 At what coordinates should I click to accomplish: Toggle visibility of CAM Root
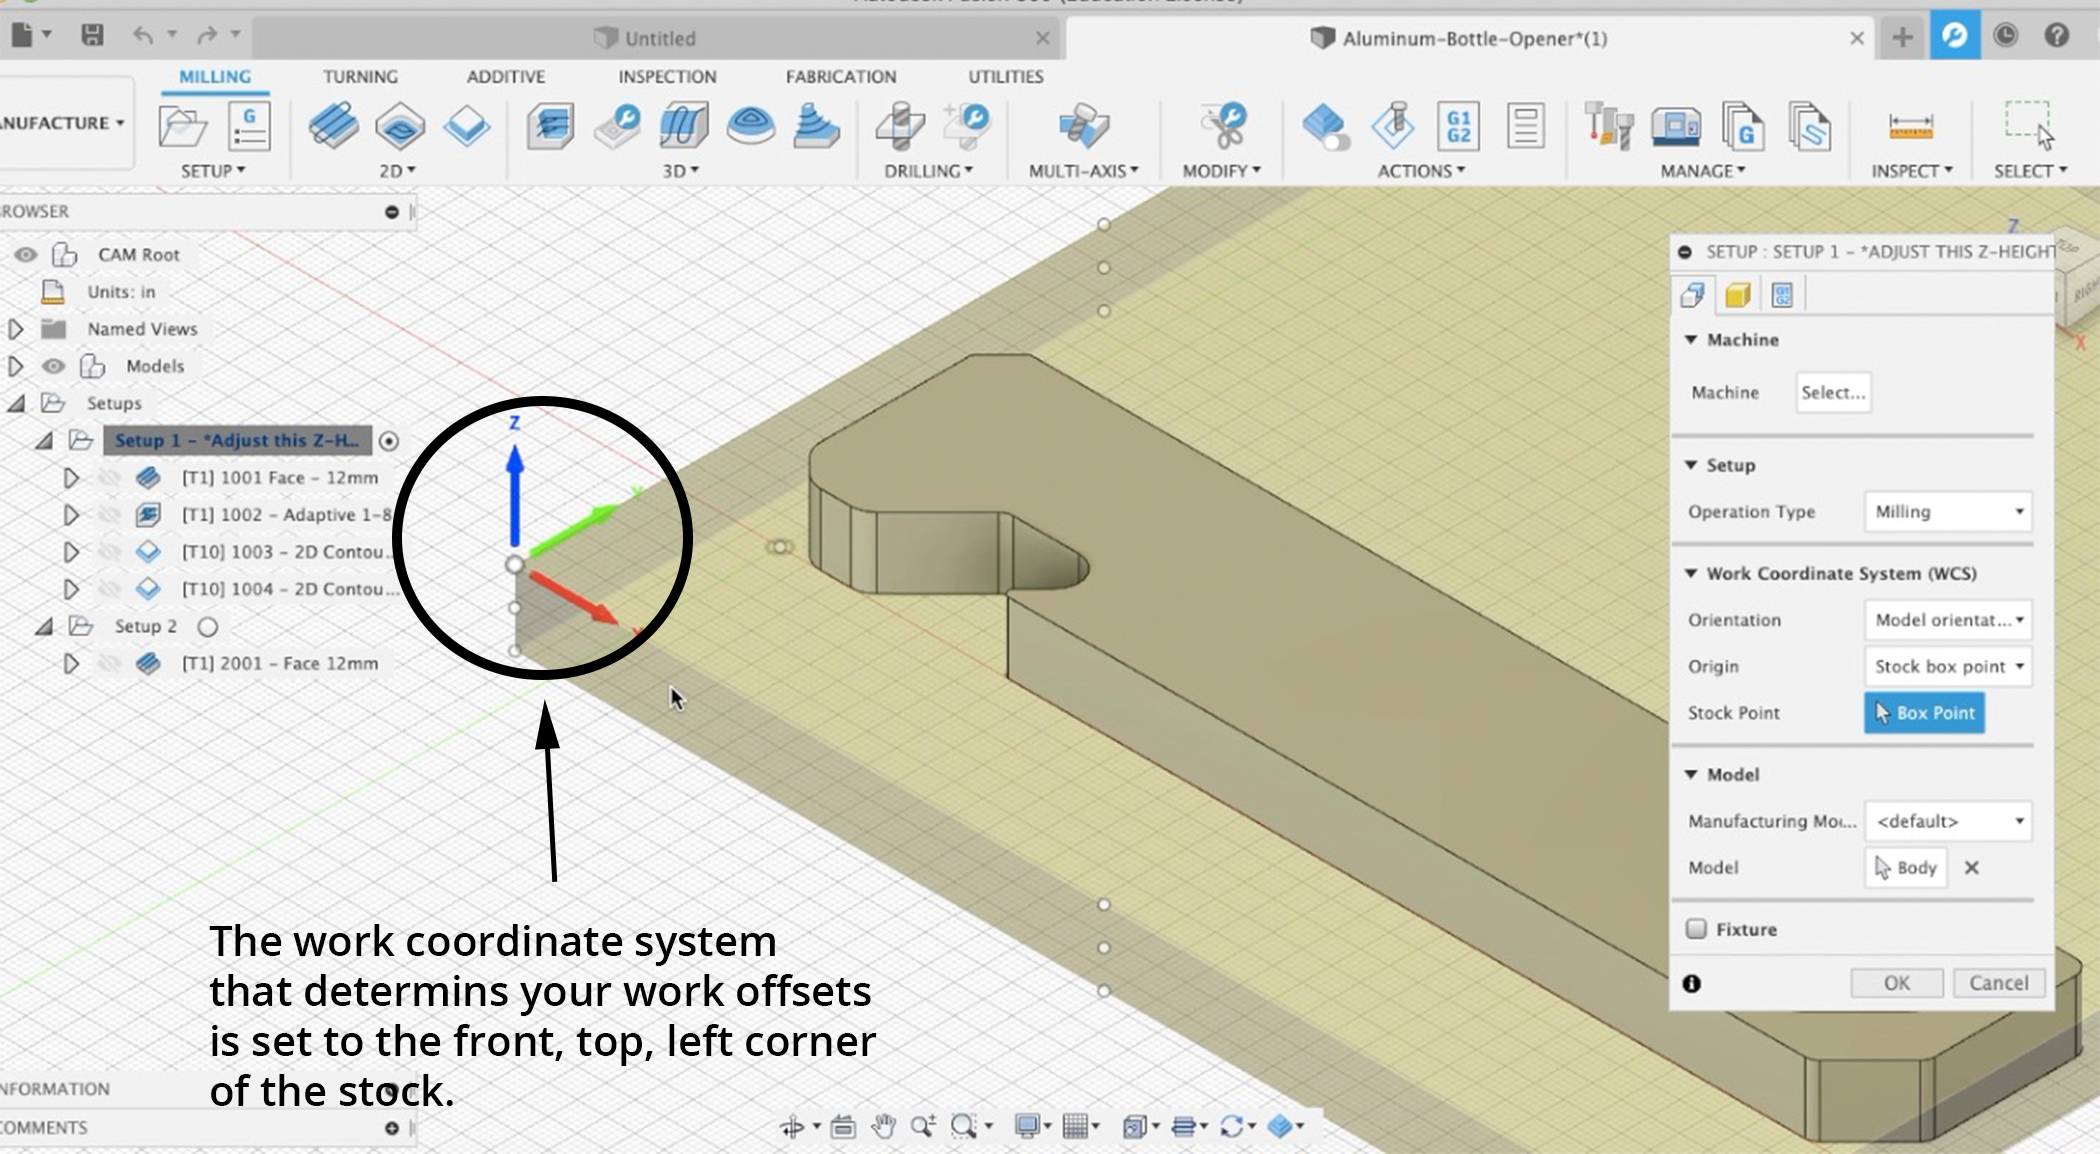click(x=26, y=254)
